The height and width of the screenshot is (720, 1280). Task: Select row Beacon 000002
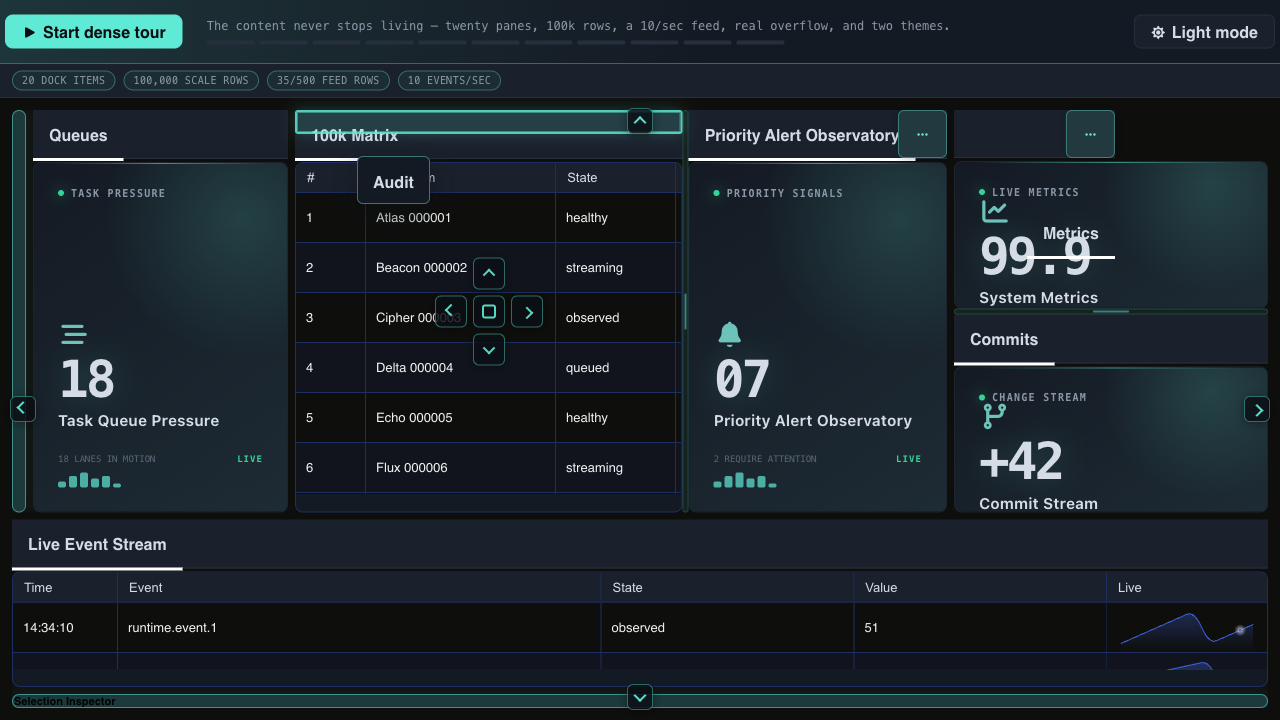[488, 268]
